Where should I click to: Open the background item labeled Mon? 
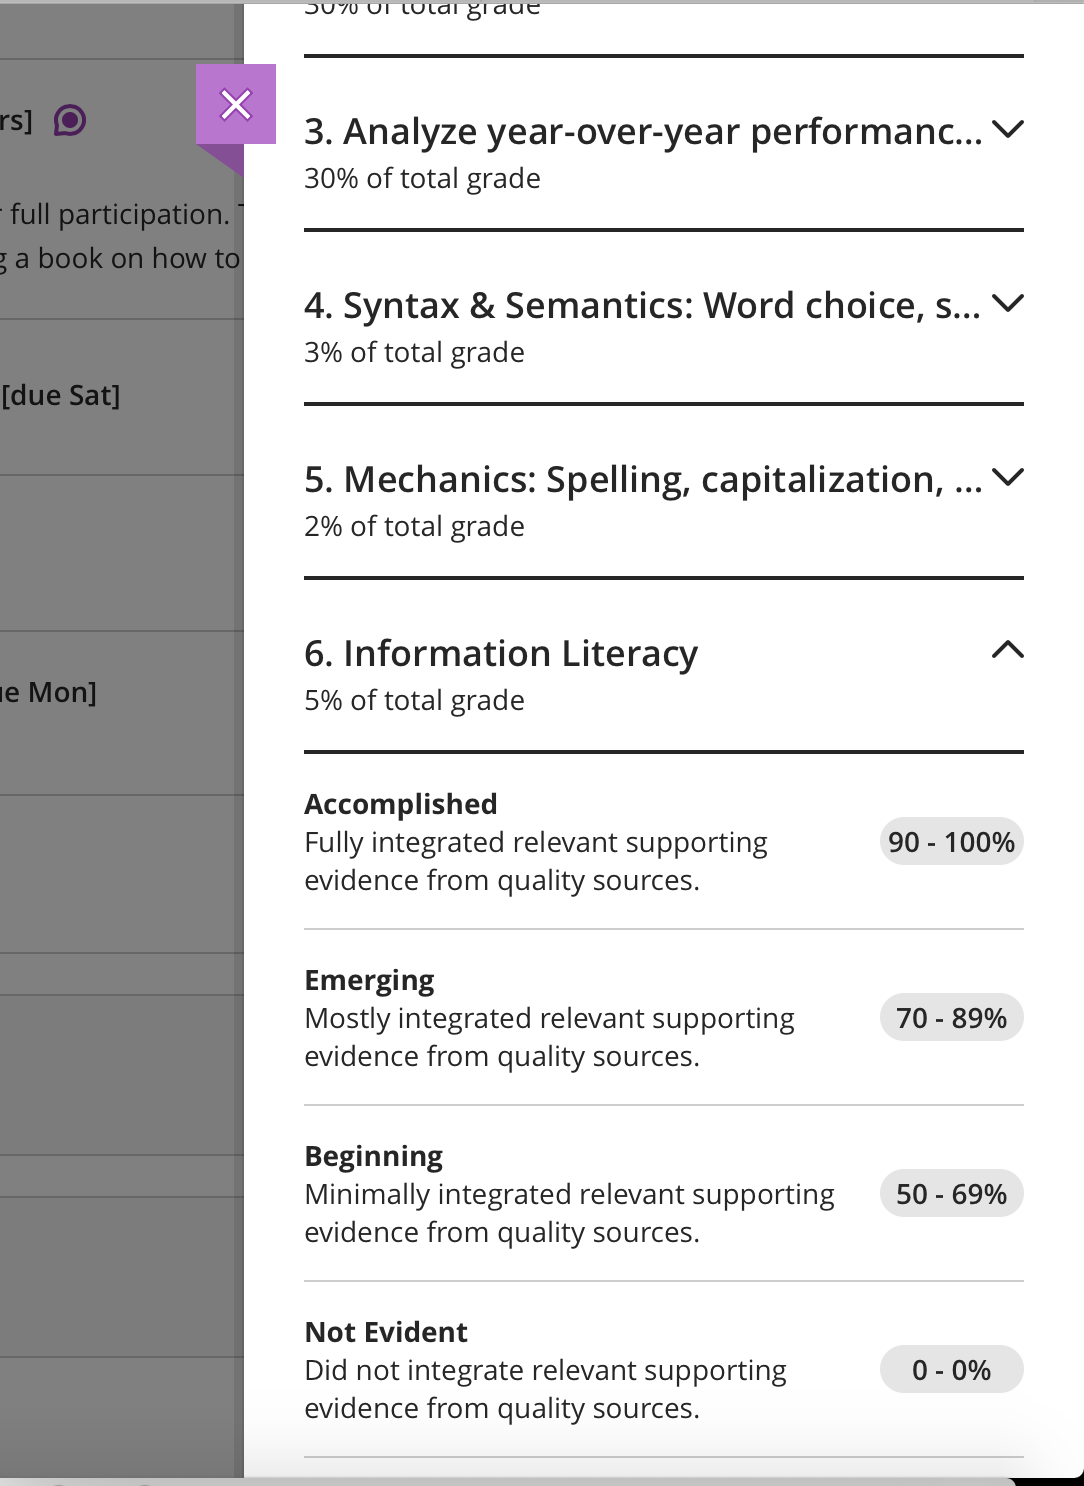pyautogui.click(x=48, y=692)
